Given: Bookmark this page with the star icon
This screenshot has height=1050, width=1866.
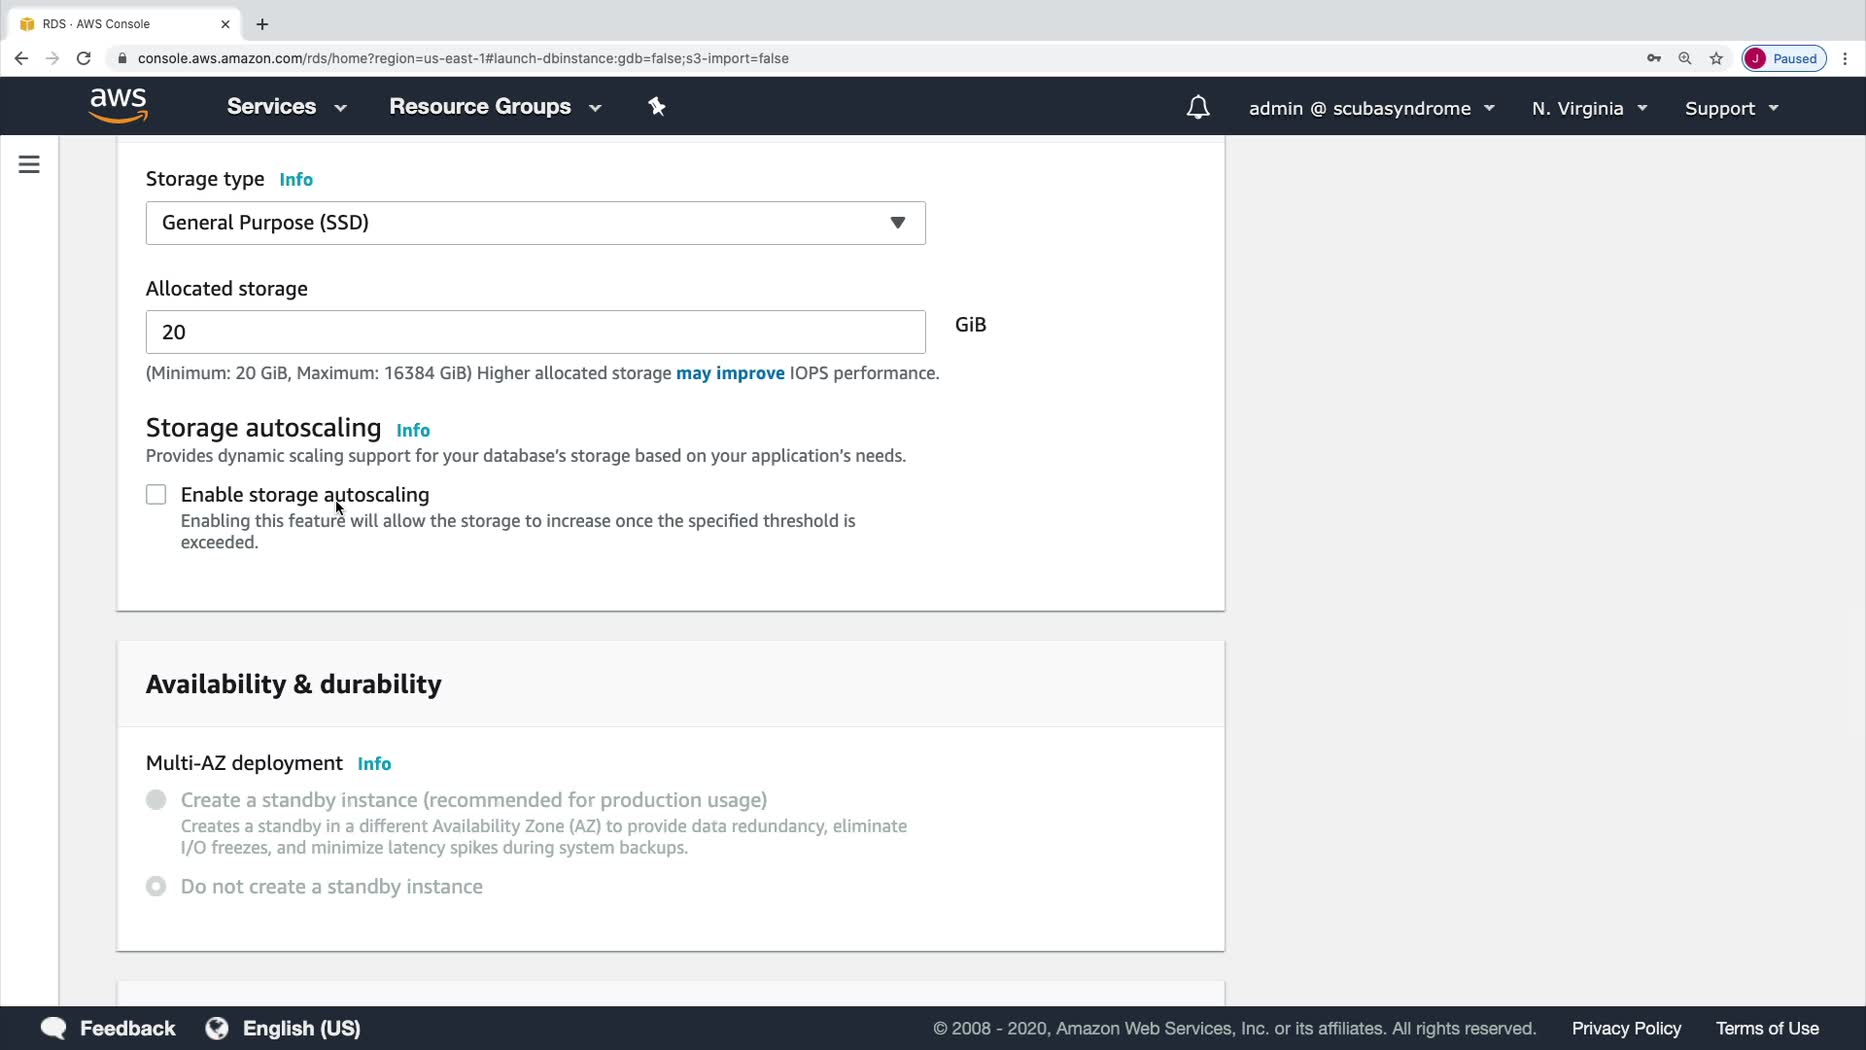Looking at the screenshot, I should [1716, 58].
